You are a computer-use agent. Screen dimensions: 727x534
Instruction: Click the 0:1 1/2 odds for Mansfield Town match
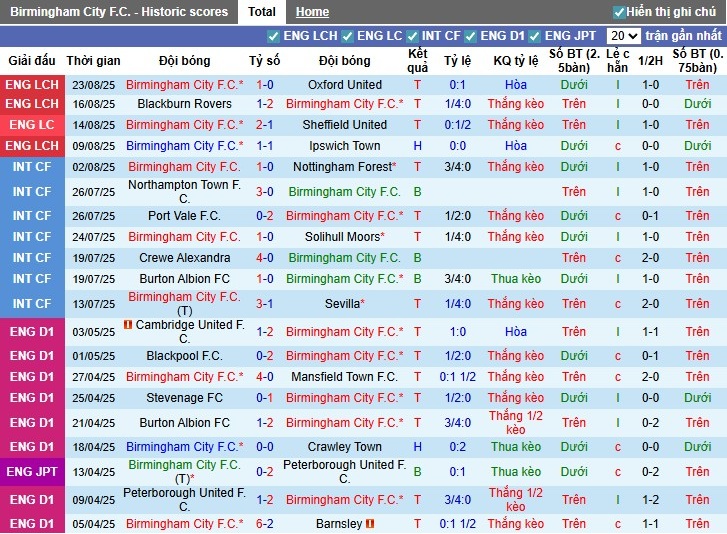[458, 377]
